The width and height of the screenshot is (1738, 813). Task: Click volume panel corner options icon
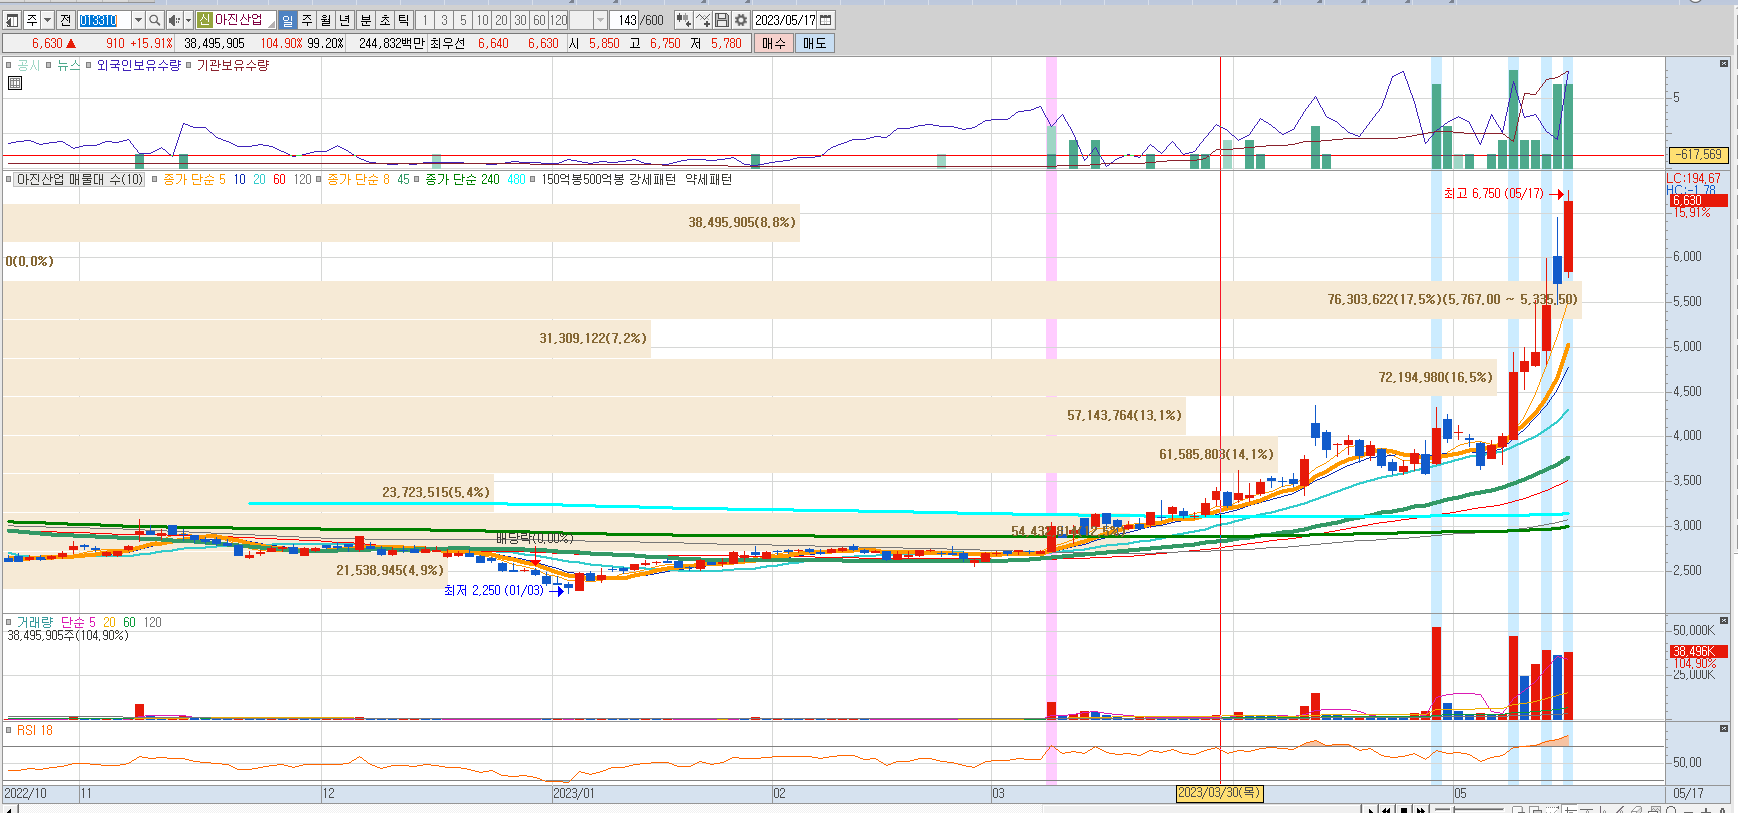click(1724, 621)
